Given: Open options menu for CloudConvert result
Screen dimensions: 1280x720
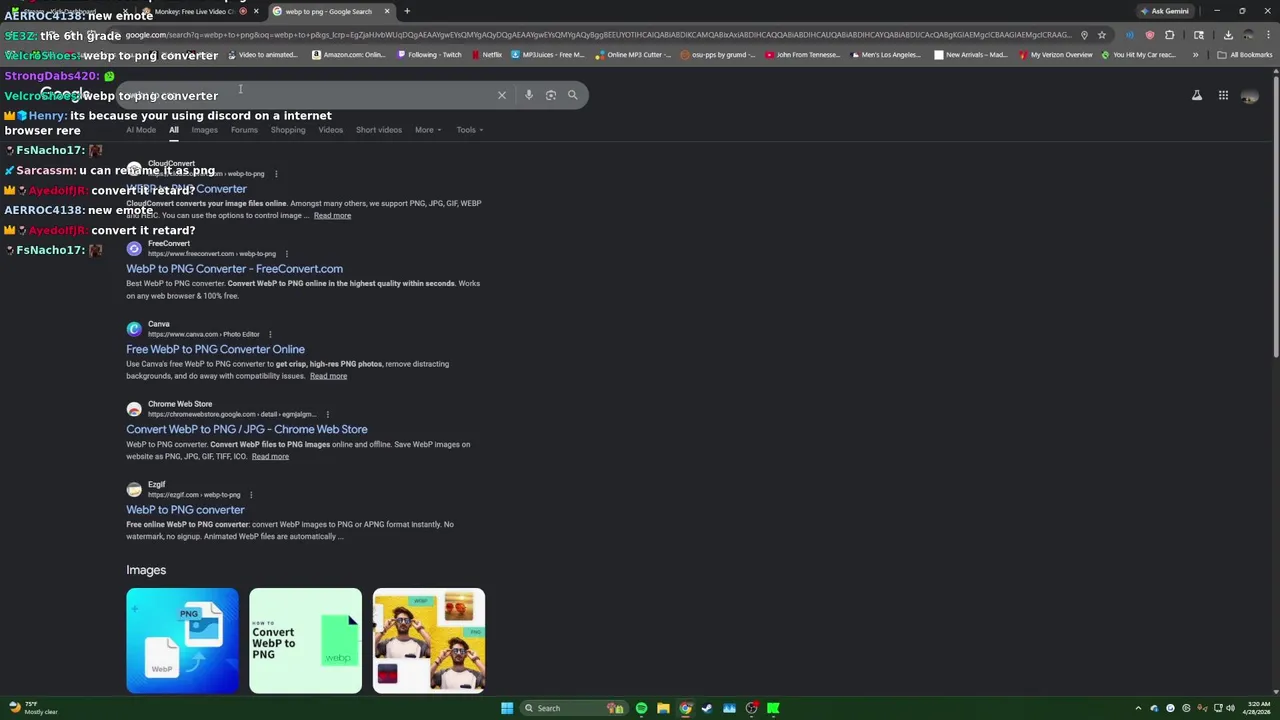Looking at the screenshot, I should (276, 174).
